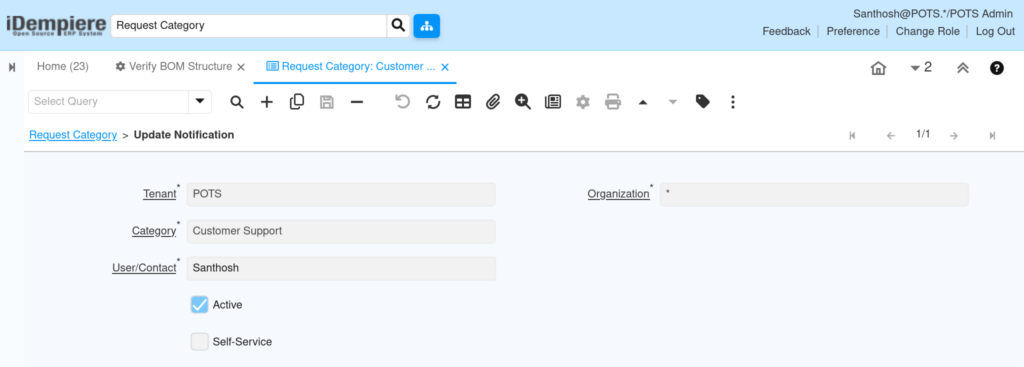This screenshot has height=367, width=1024.
Task: Jump to last record navigation icon
Action: (x=992, y=136)
